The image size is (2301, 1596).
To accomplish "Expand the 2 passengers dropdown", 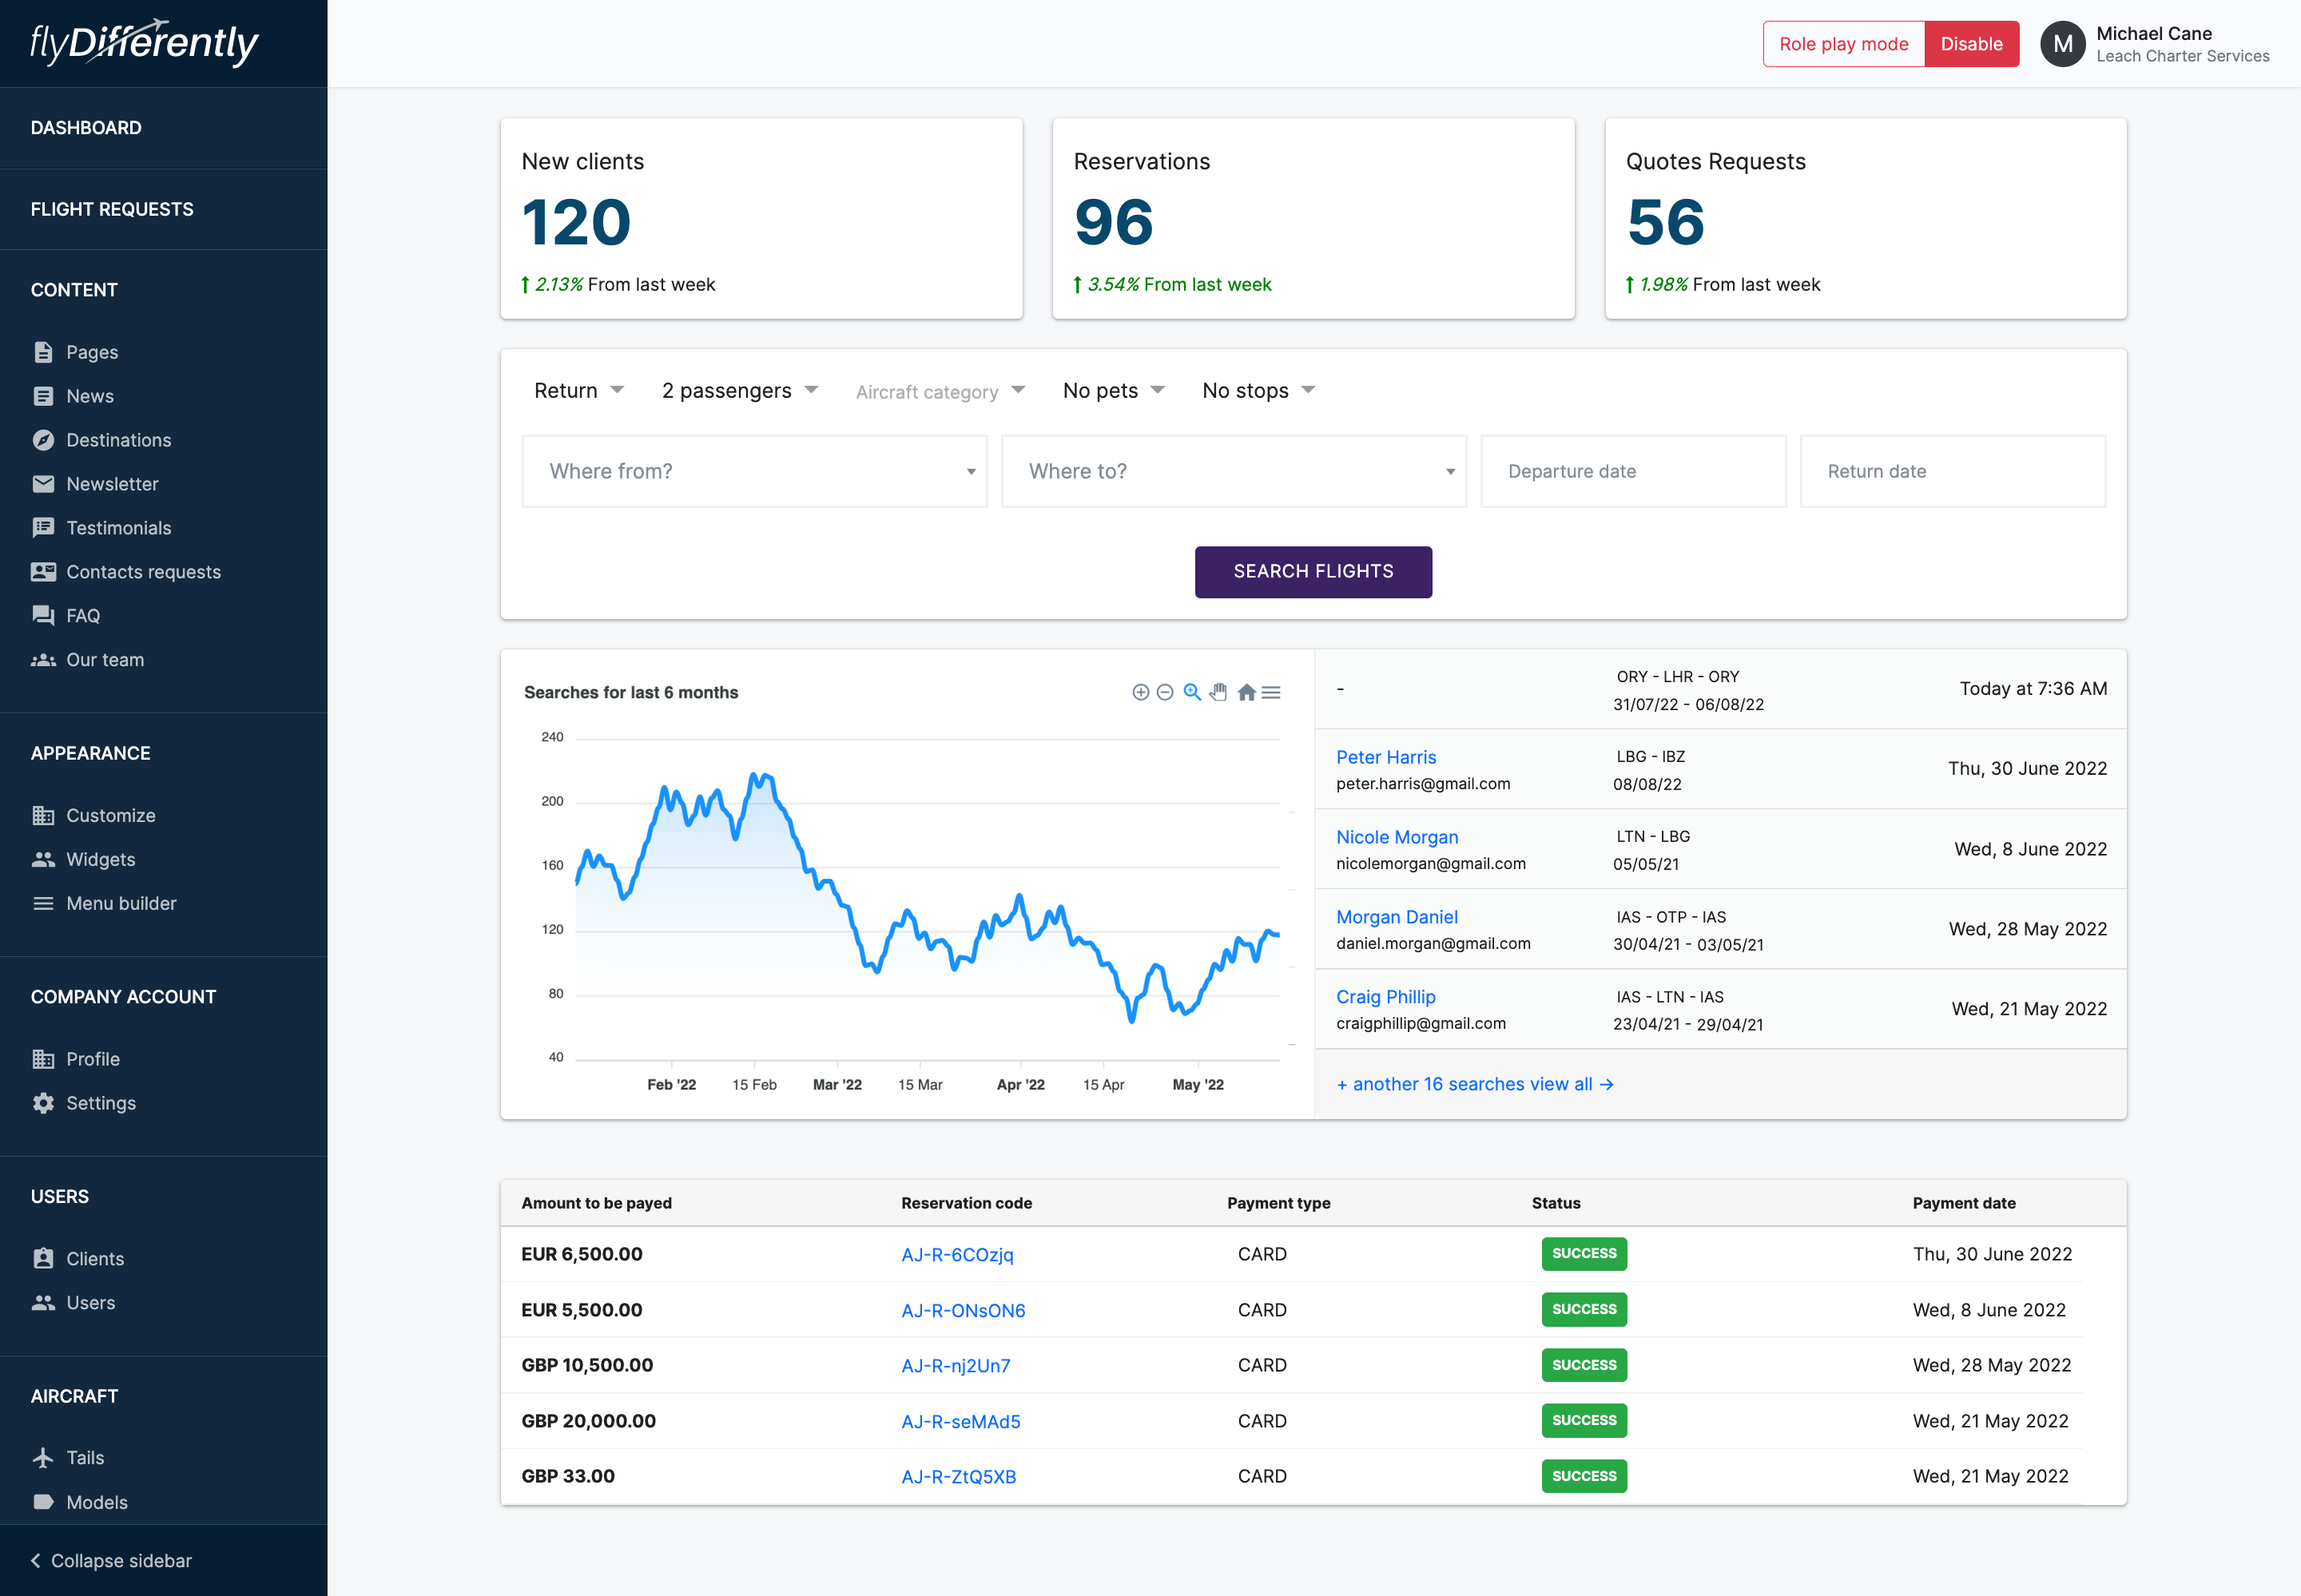I will tap(739, 391).
